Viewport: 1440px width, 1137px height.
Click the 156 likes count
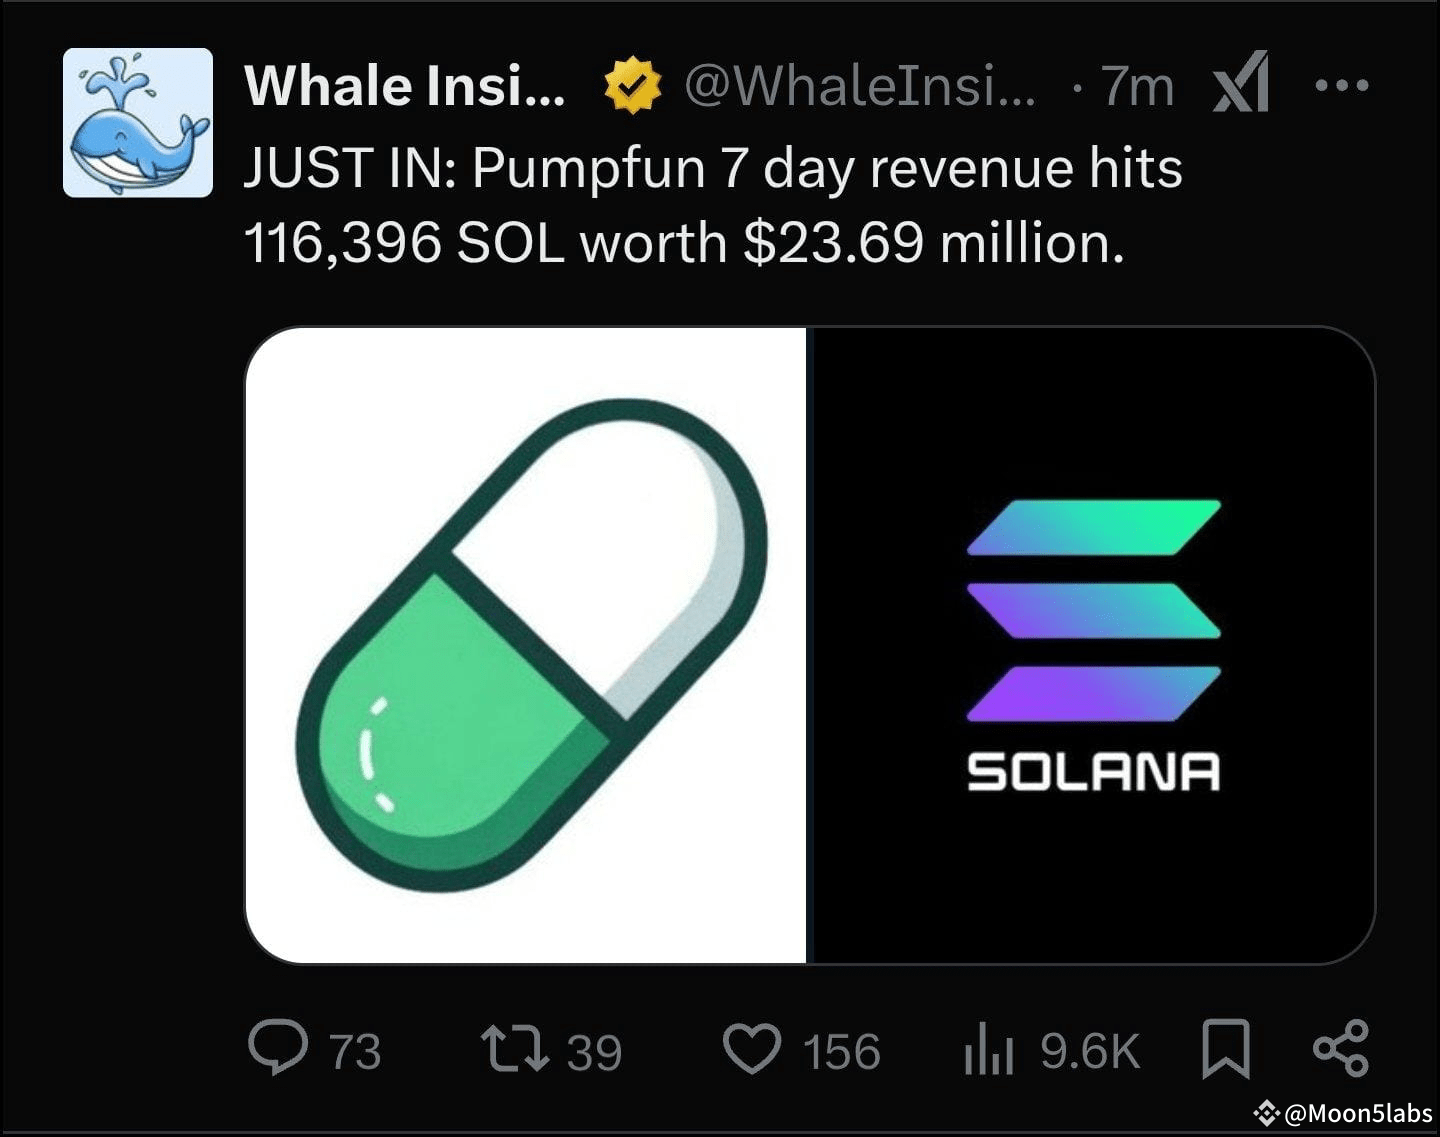coord(841,1052)
